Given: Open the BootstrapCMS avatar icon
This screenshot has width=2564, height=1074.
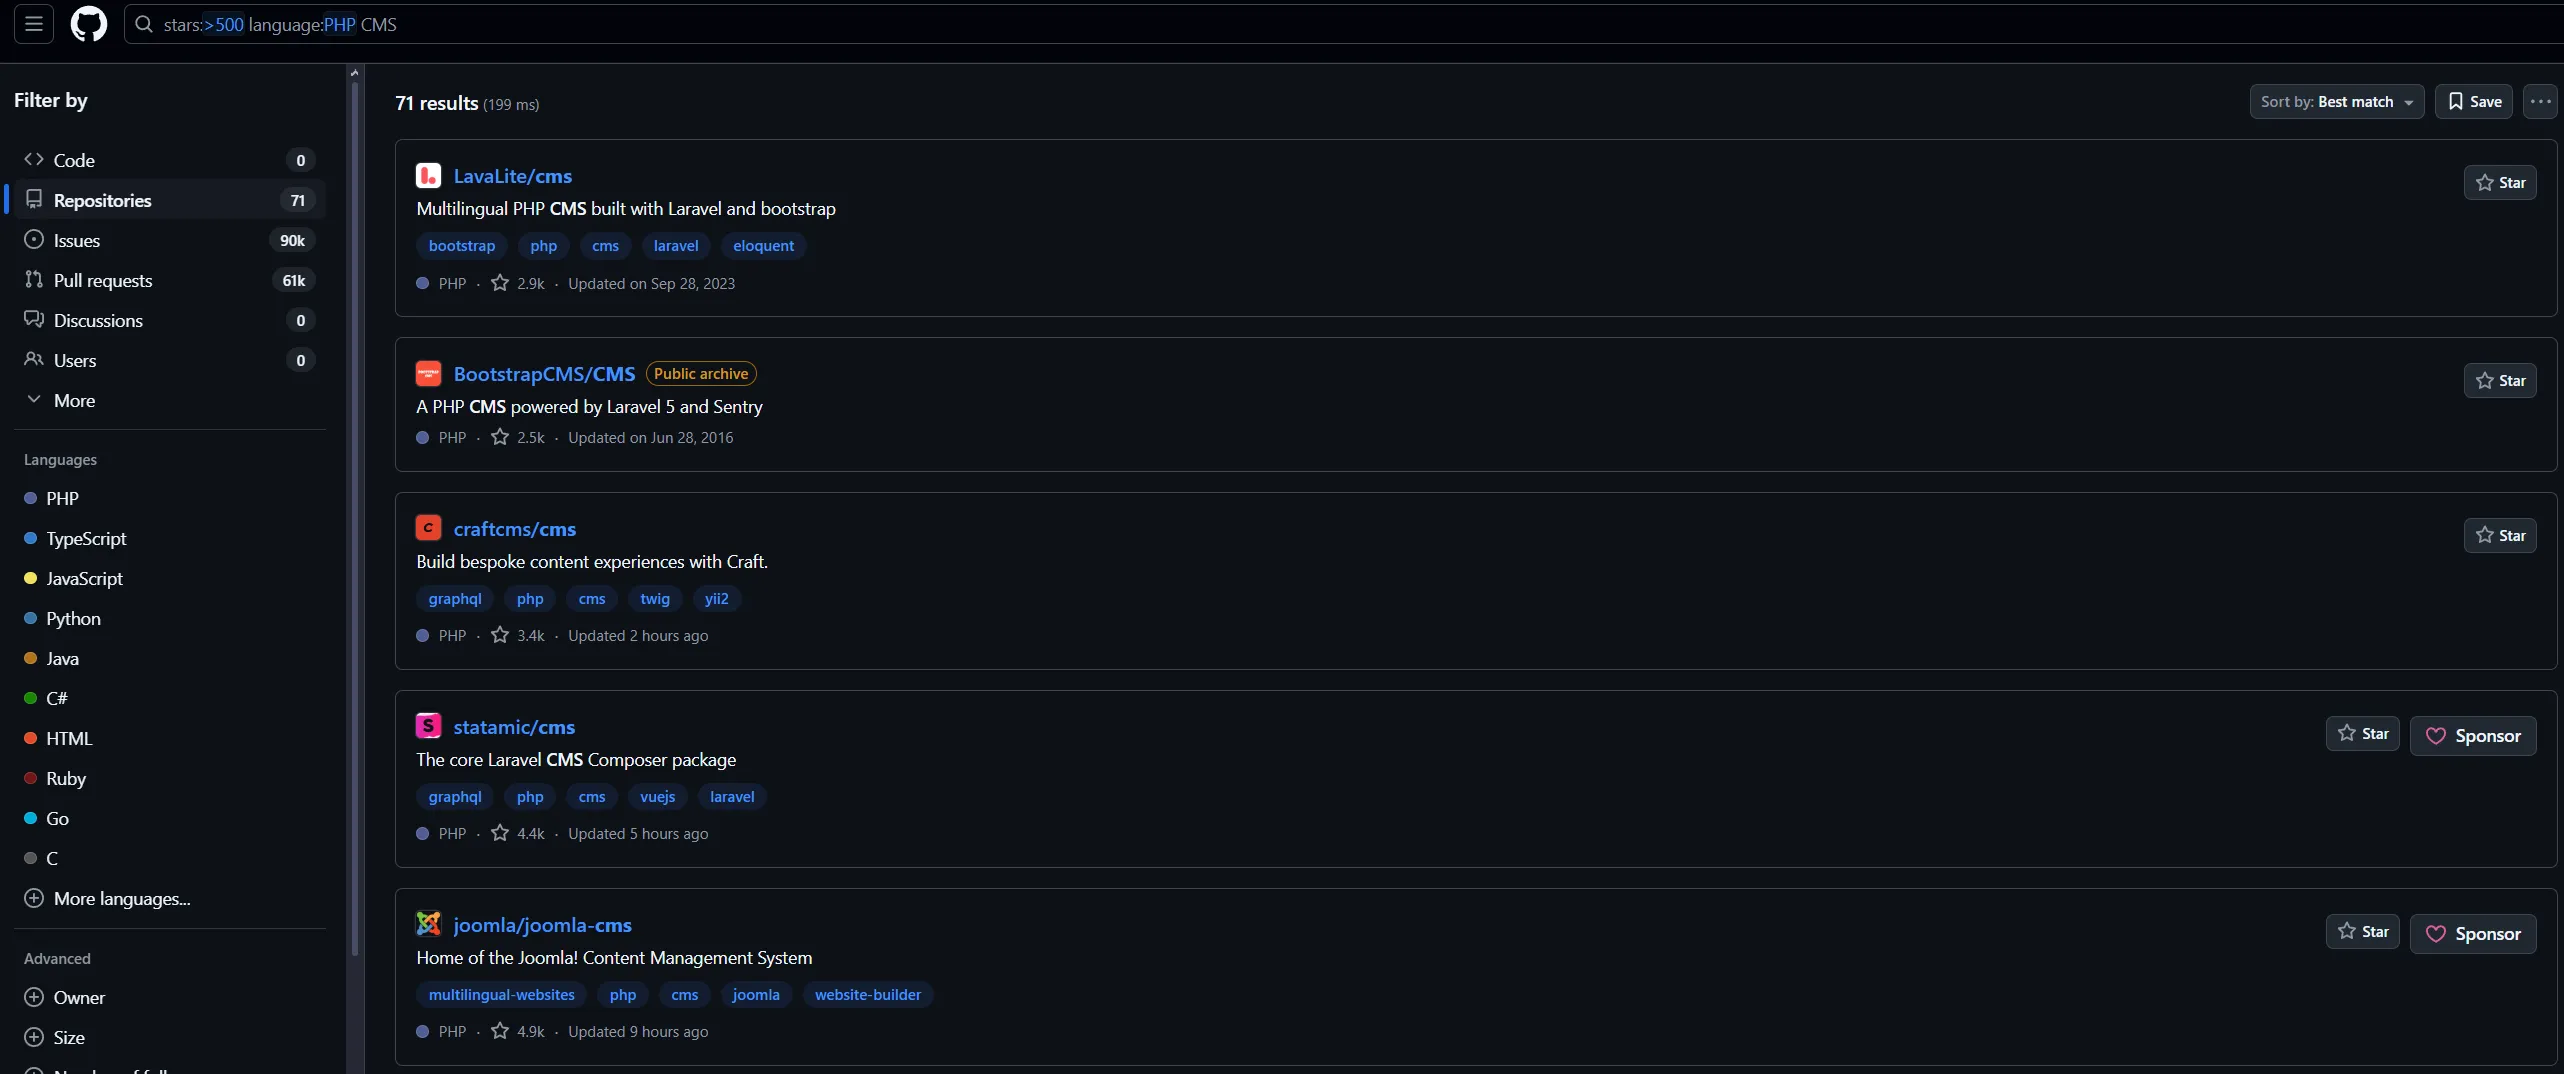Looking at the screenshot, I should 428,374.
